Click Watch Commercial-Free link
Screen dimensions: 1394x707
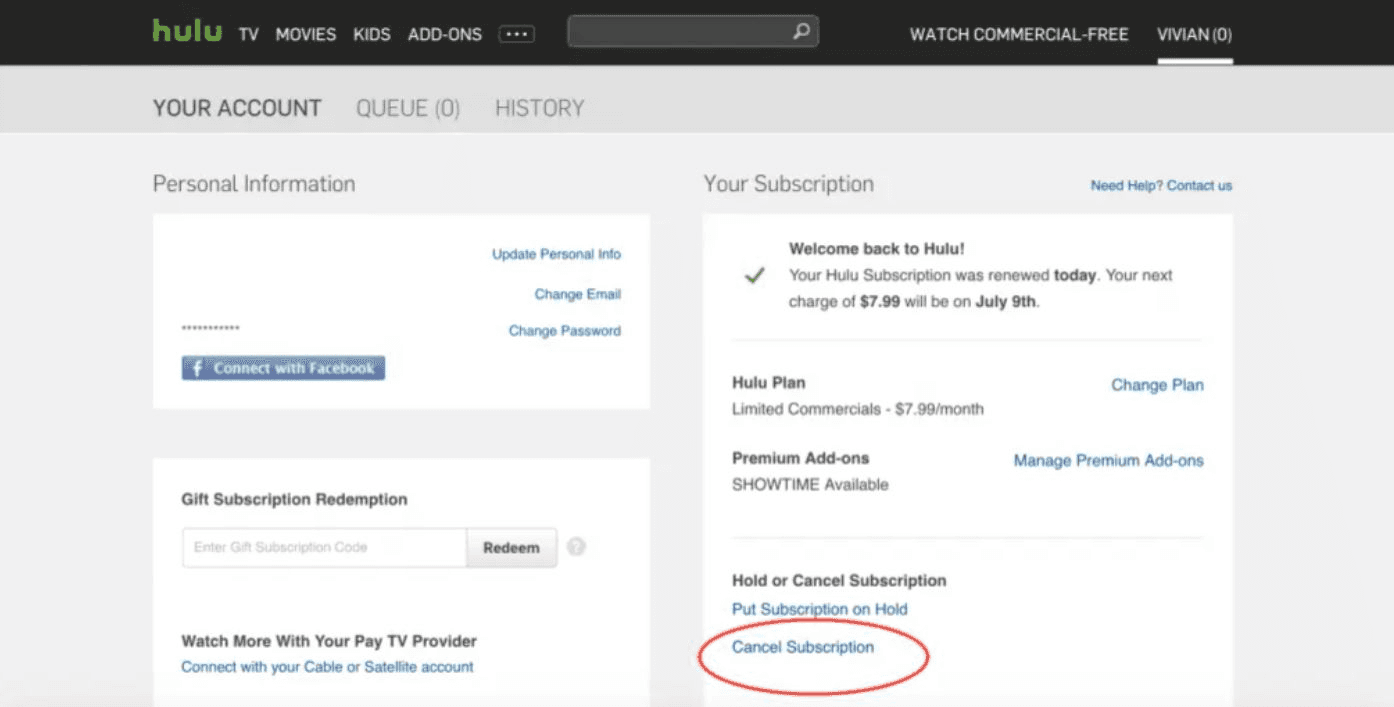[x=1019, y=34]
